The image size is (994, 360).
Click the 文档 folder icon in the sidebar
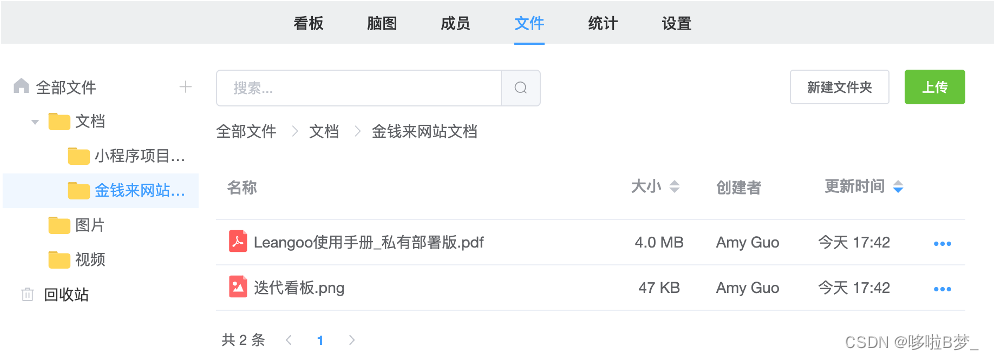coord(59,121)
